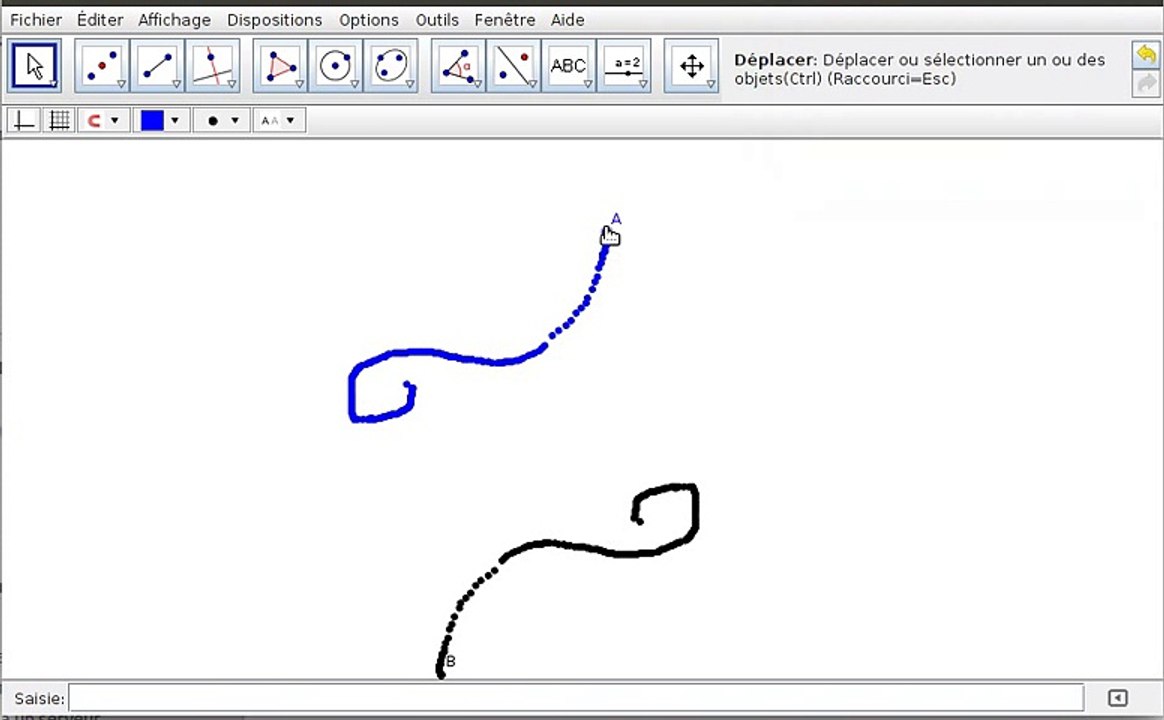Open the Éditer menu
This screenshot has height=720, width=1164.
pos(100,20)
